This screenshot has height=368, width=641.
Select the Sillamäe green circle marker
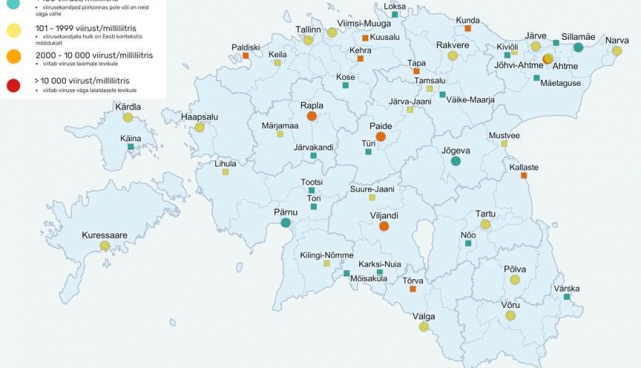578,47
